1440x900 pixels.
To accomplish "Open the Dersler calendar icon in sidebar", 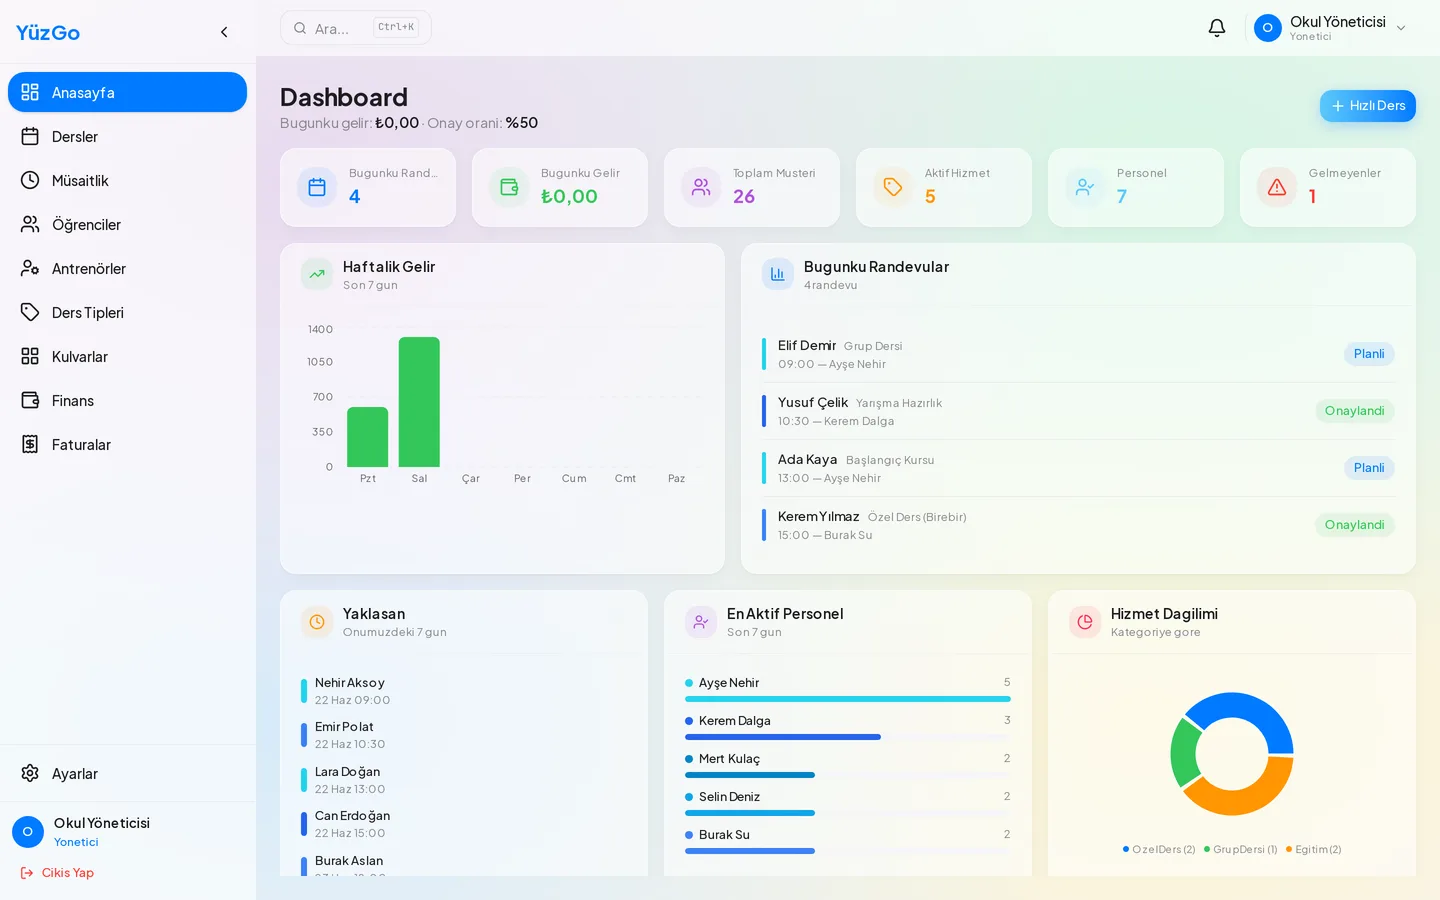I will point(30,137).
